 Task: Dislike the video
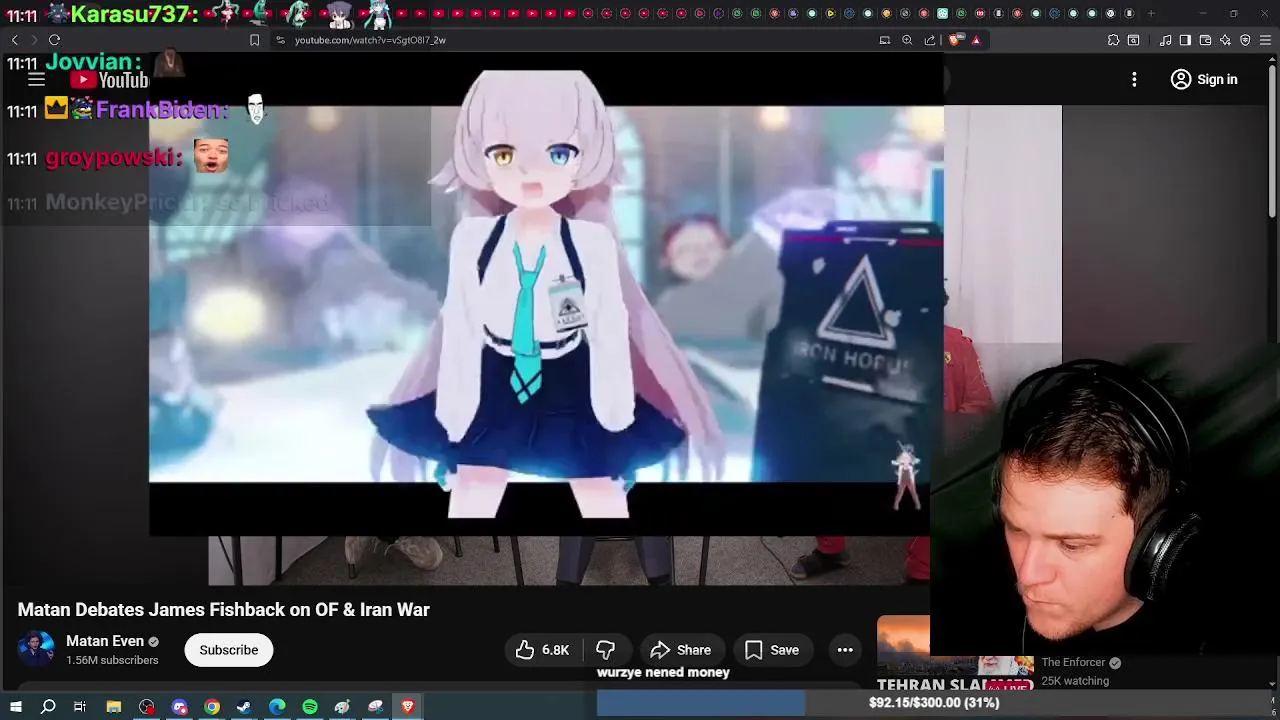pos(605,650)
